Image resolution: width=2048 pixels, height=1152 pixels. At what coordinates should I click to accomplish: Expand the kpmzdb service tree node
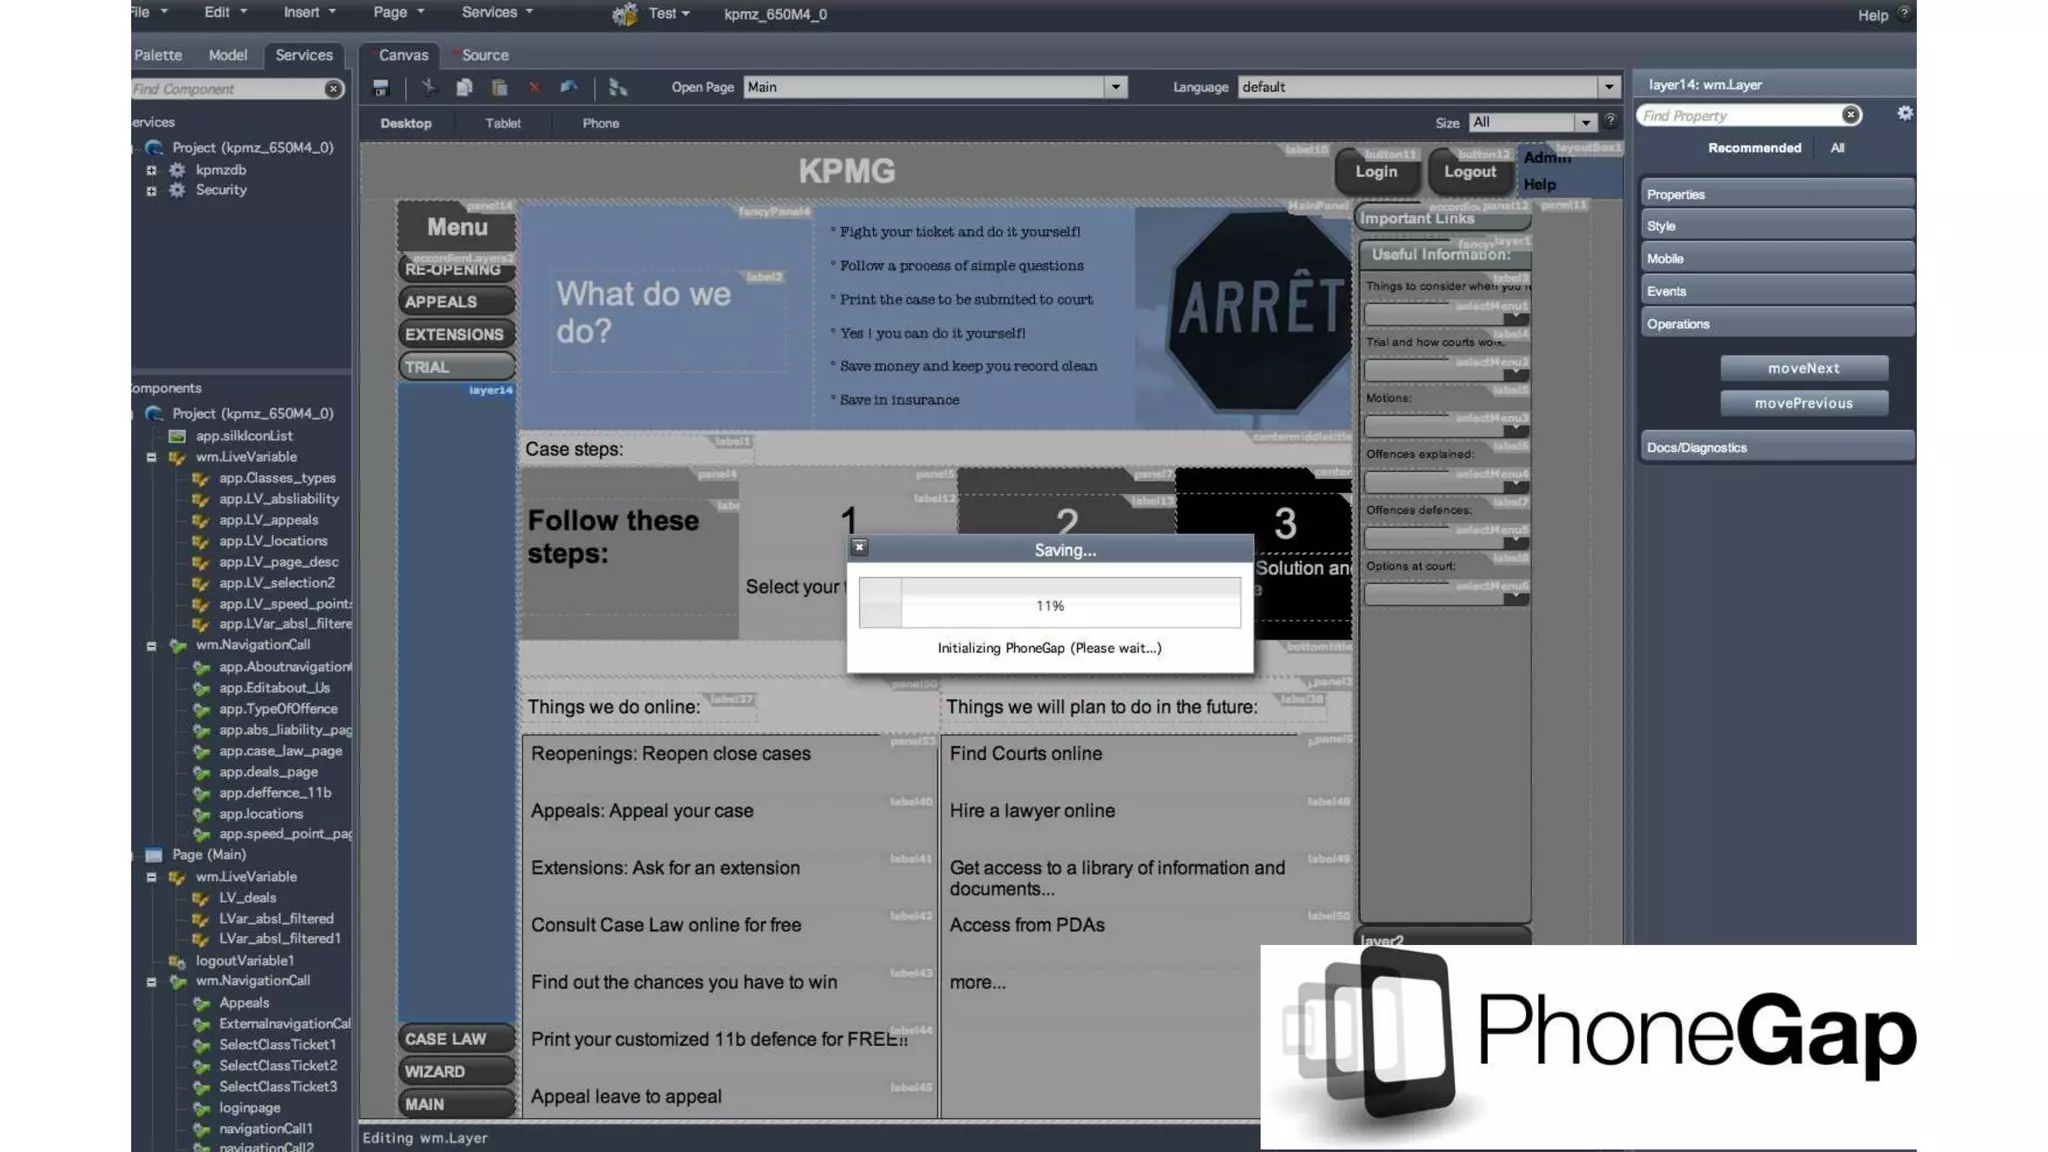click(152, 170)
